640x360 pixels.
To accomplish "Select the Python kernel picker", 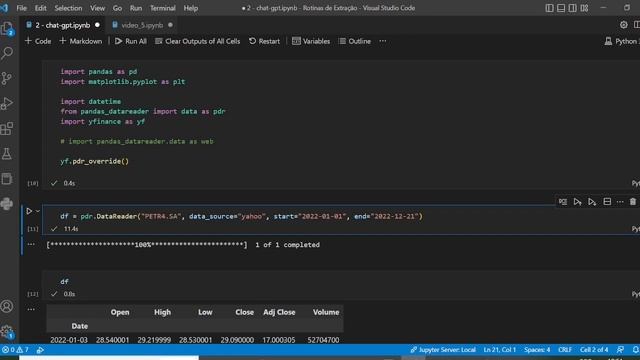I will click(x=622, y=41).
